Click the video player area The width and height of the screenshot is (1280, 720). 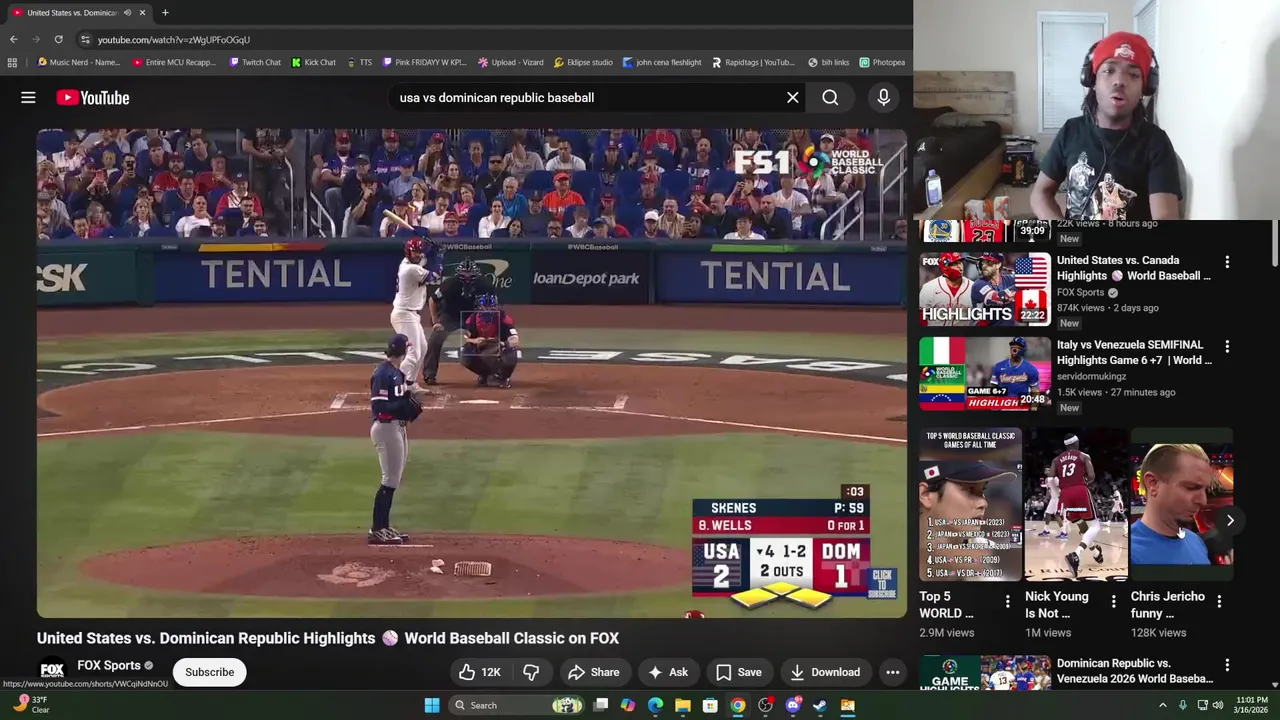472,373
